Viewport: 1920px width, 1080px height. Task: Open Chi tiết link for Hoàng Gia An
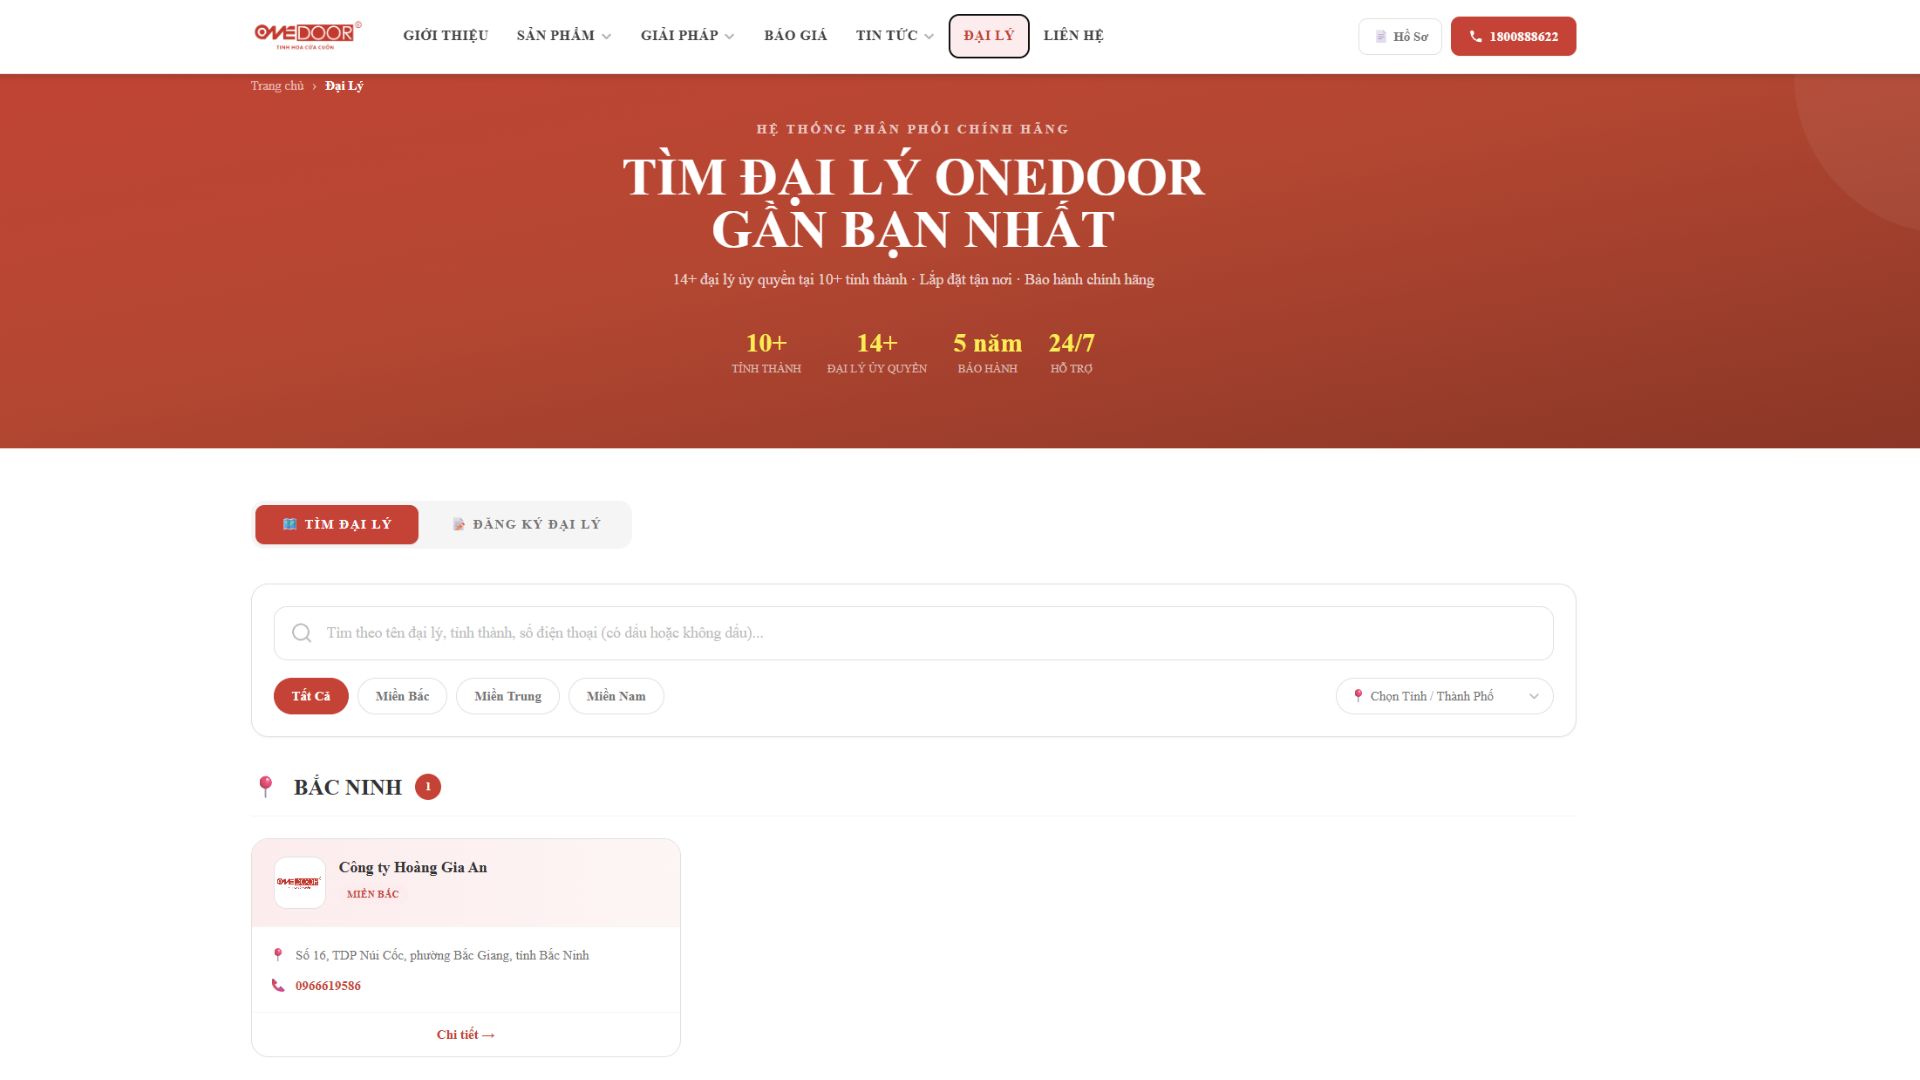tap(466, 1035)
